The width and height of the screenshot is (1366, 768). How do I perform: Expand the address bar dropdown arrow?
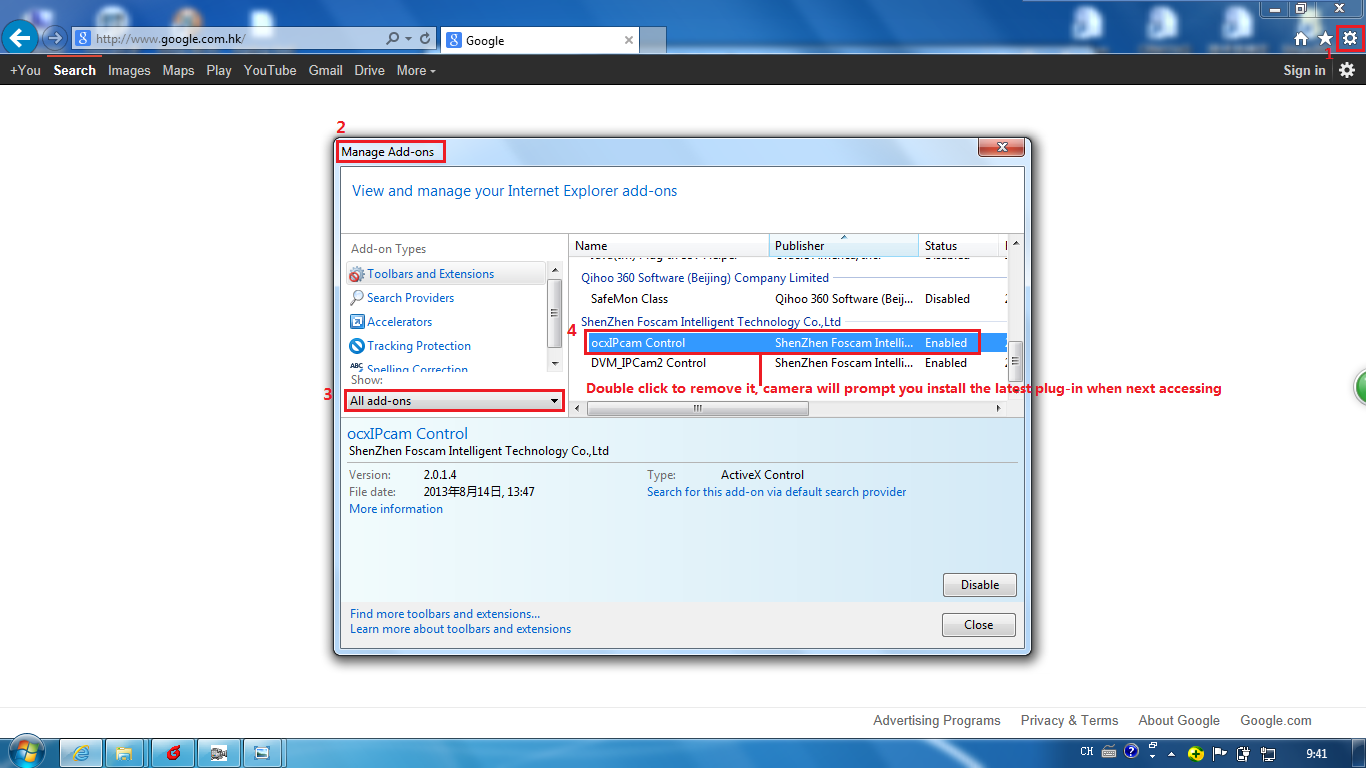coord(409,38)
